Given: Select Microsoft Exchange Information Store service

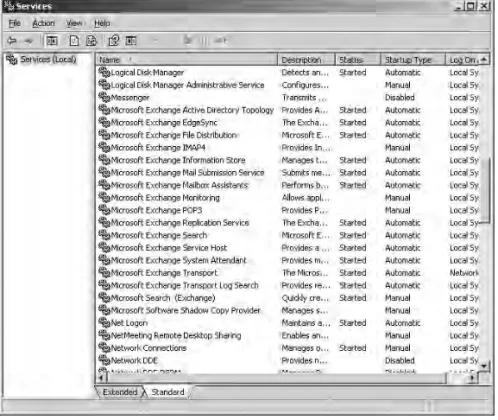Looking at the screenshot, I should click(x=178, y=160).
